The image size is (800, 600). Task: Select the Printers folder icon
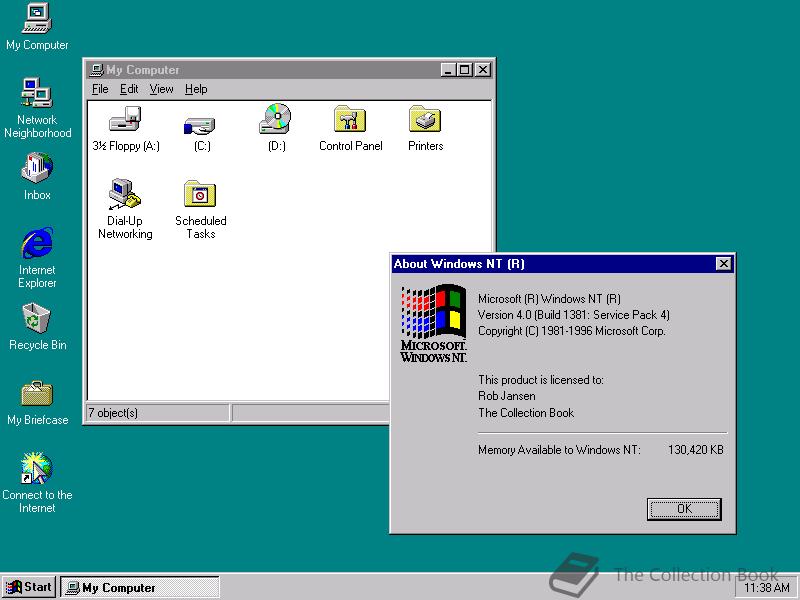pyautogui.click(x=424, y=122)
